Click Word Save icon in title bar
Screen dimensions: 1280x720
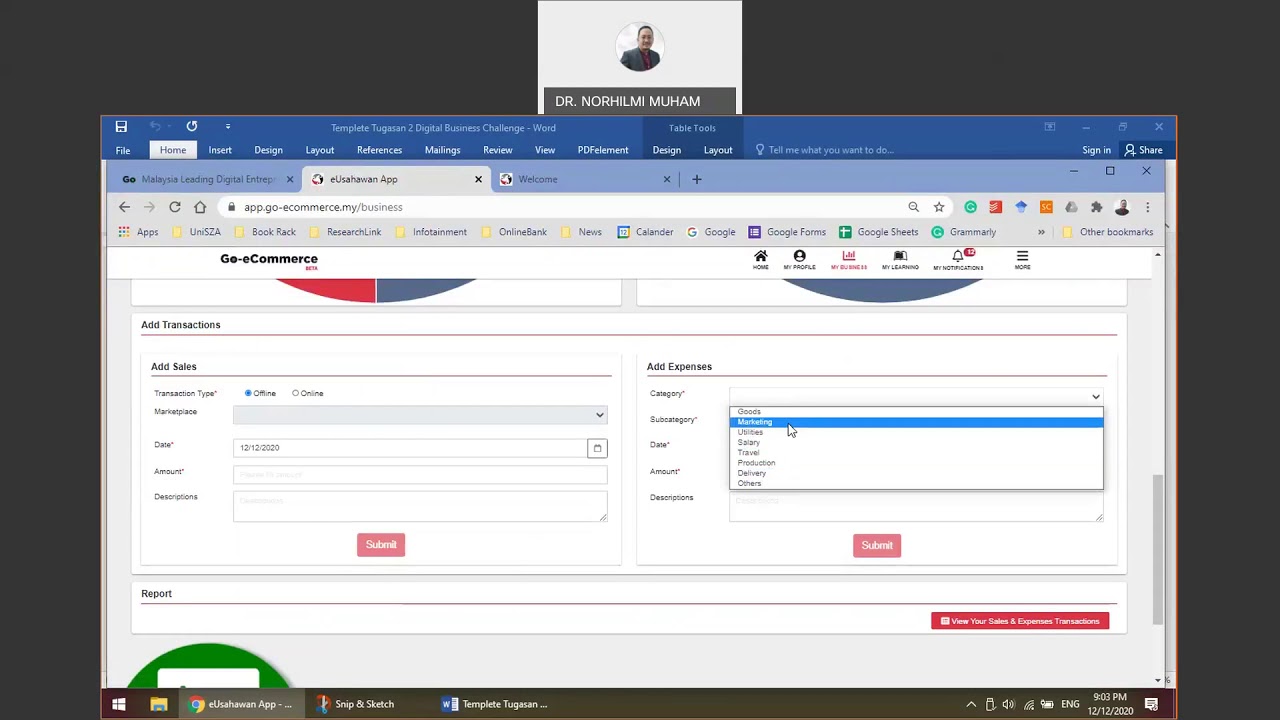click(121, 127)
